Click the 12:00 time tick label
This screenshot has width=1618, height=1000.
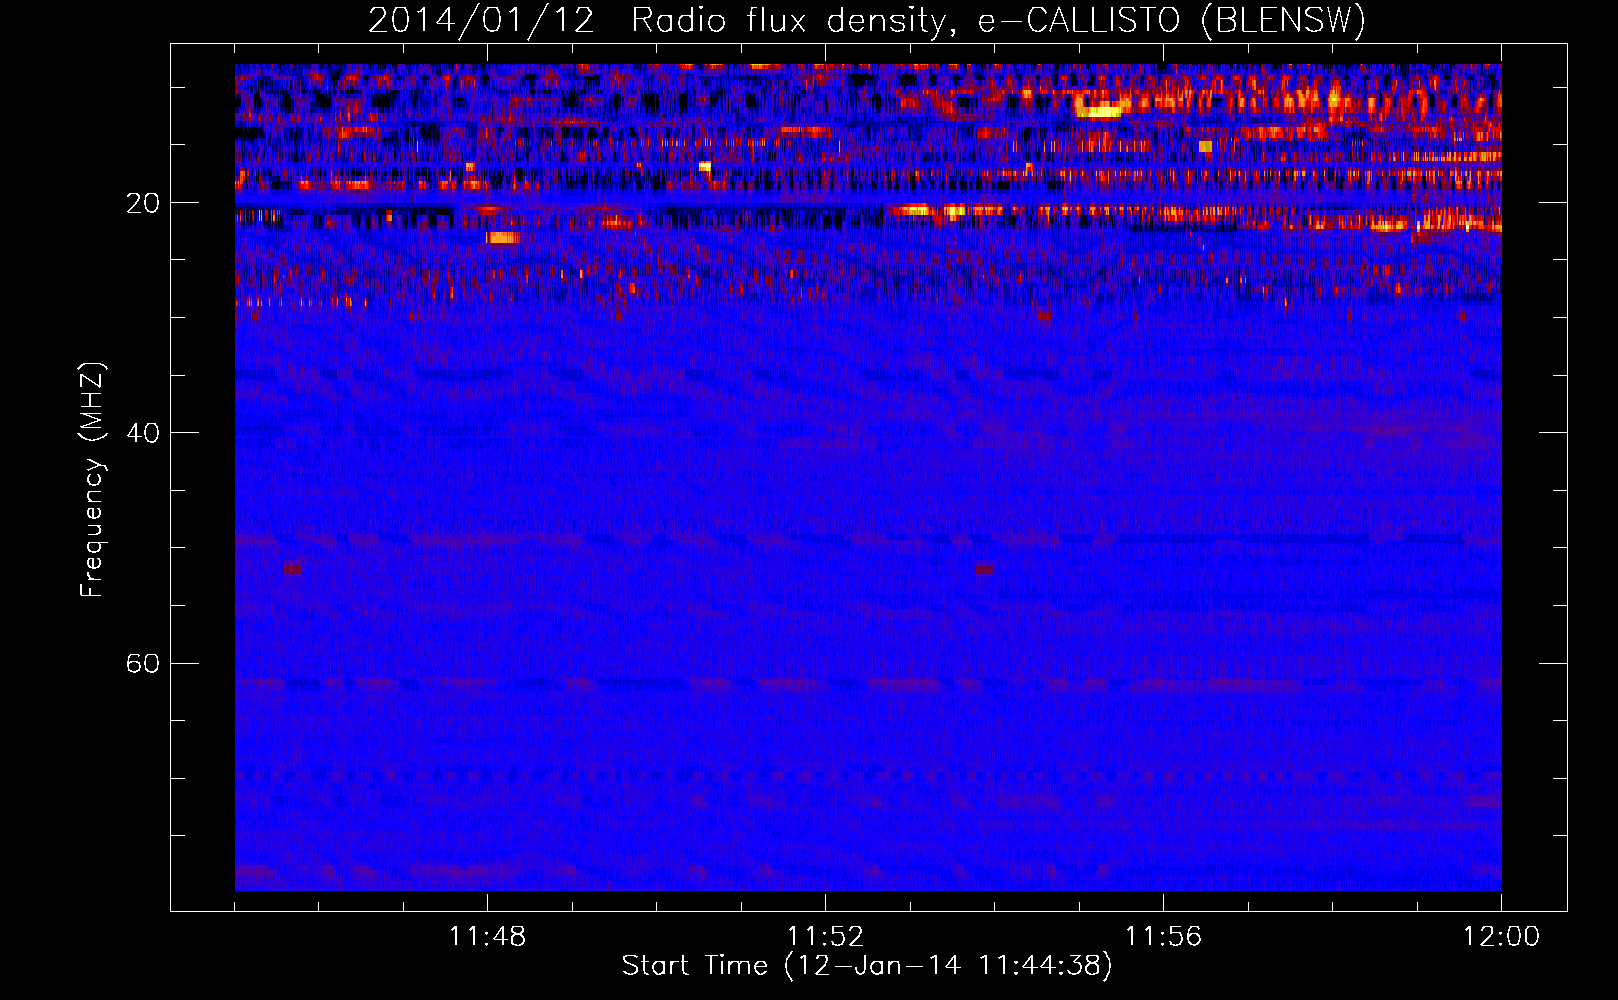pos(1501,936)
